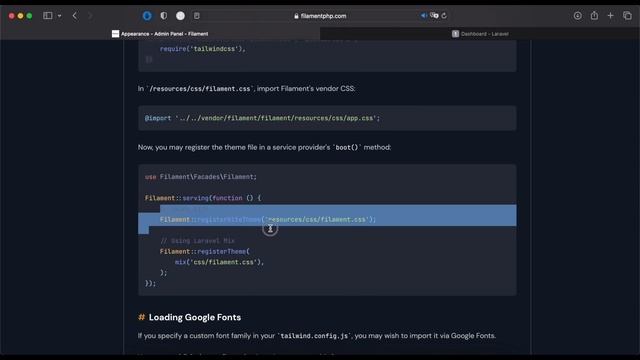Open the Downloads icon

pyautogui.click(x=578, y=16)
